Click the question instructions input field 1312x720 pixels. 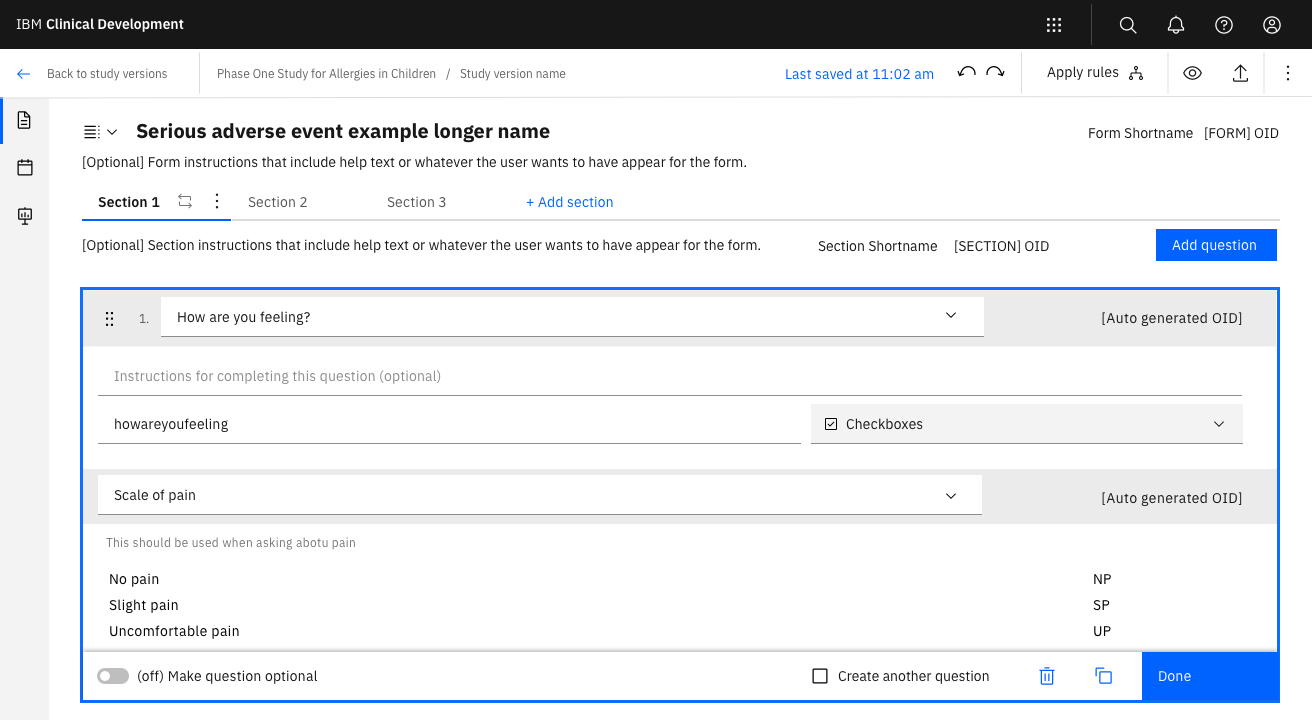tap(670, 377)
